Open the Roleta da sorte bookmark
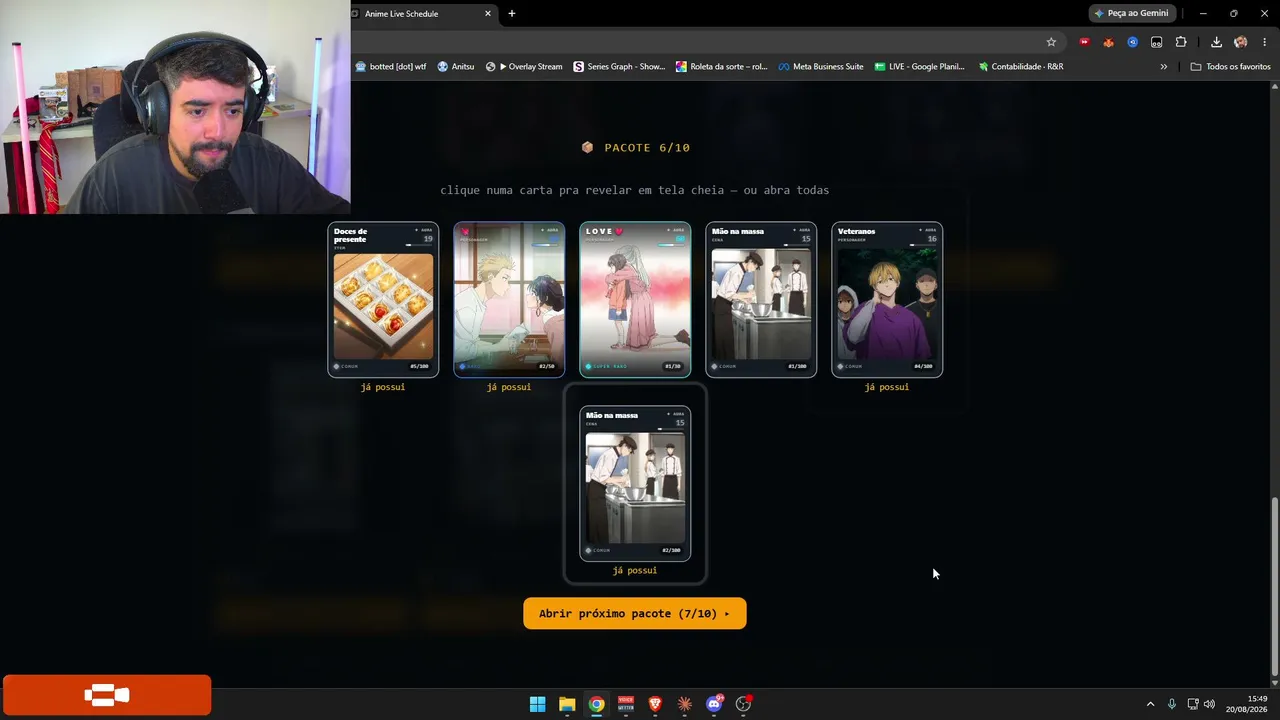Viewport: 1280px width, 720px height. [721, 67]
